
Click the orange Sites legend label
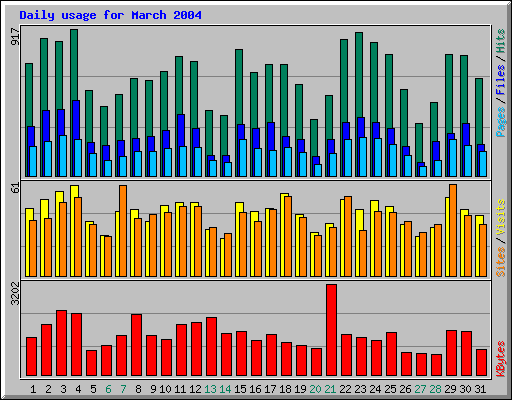[x=501, y=262]
